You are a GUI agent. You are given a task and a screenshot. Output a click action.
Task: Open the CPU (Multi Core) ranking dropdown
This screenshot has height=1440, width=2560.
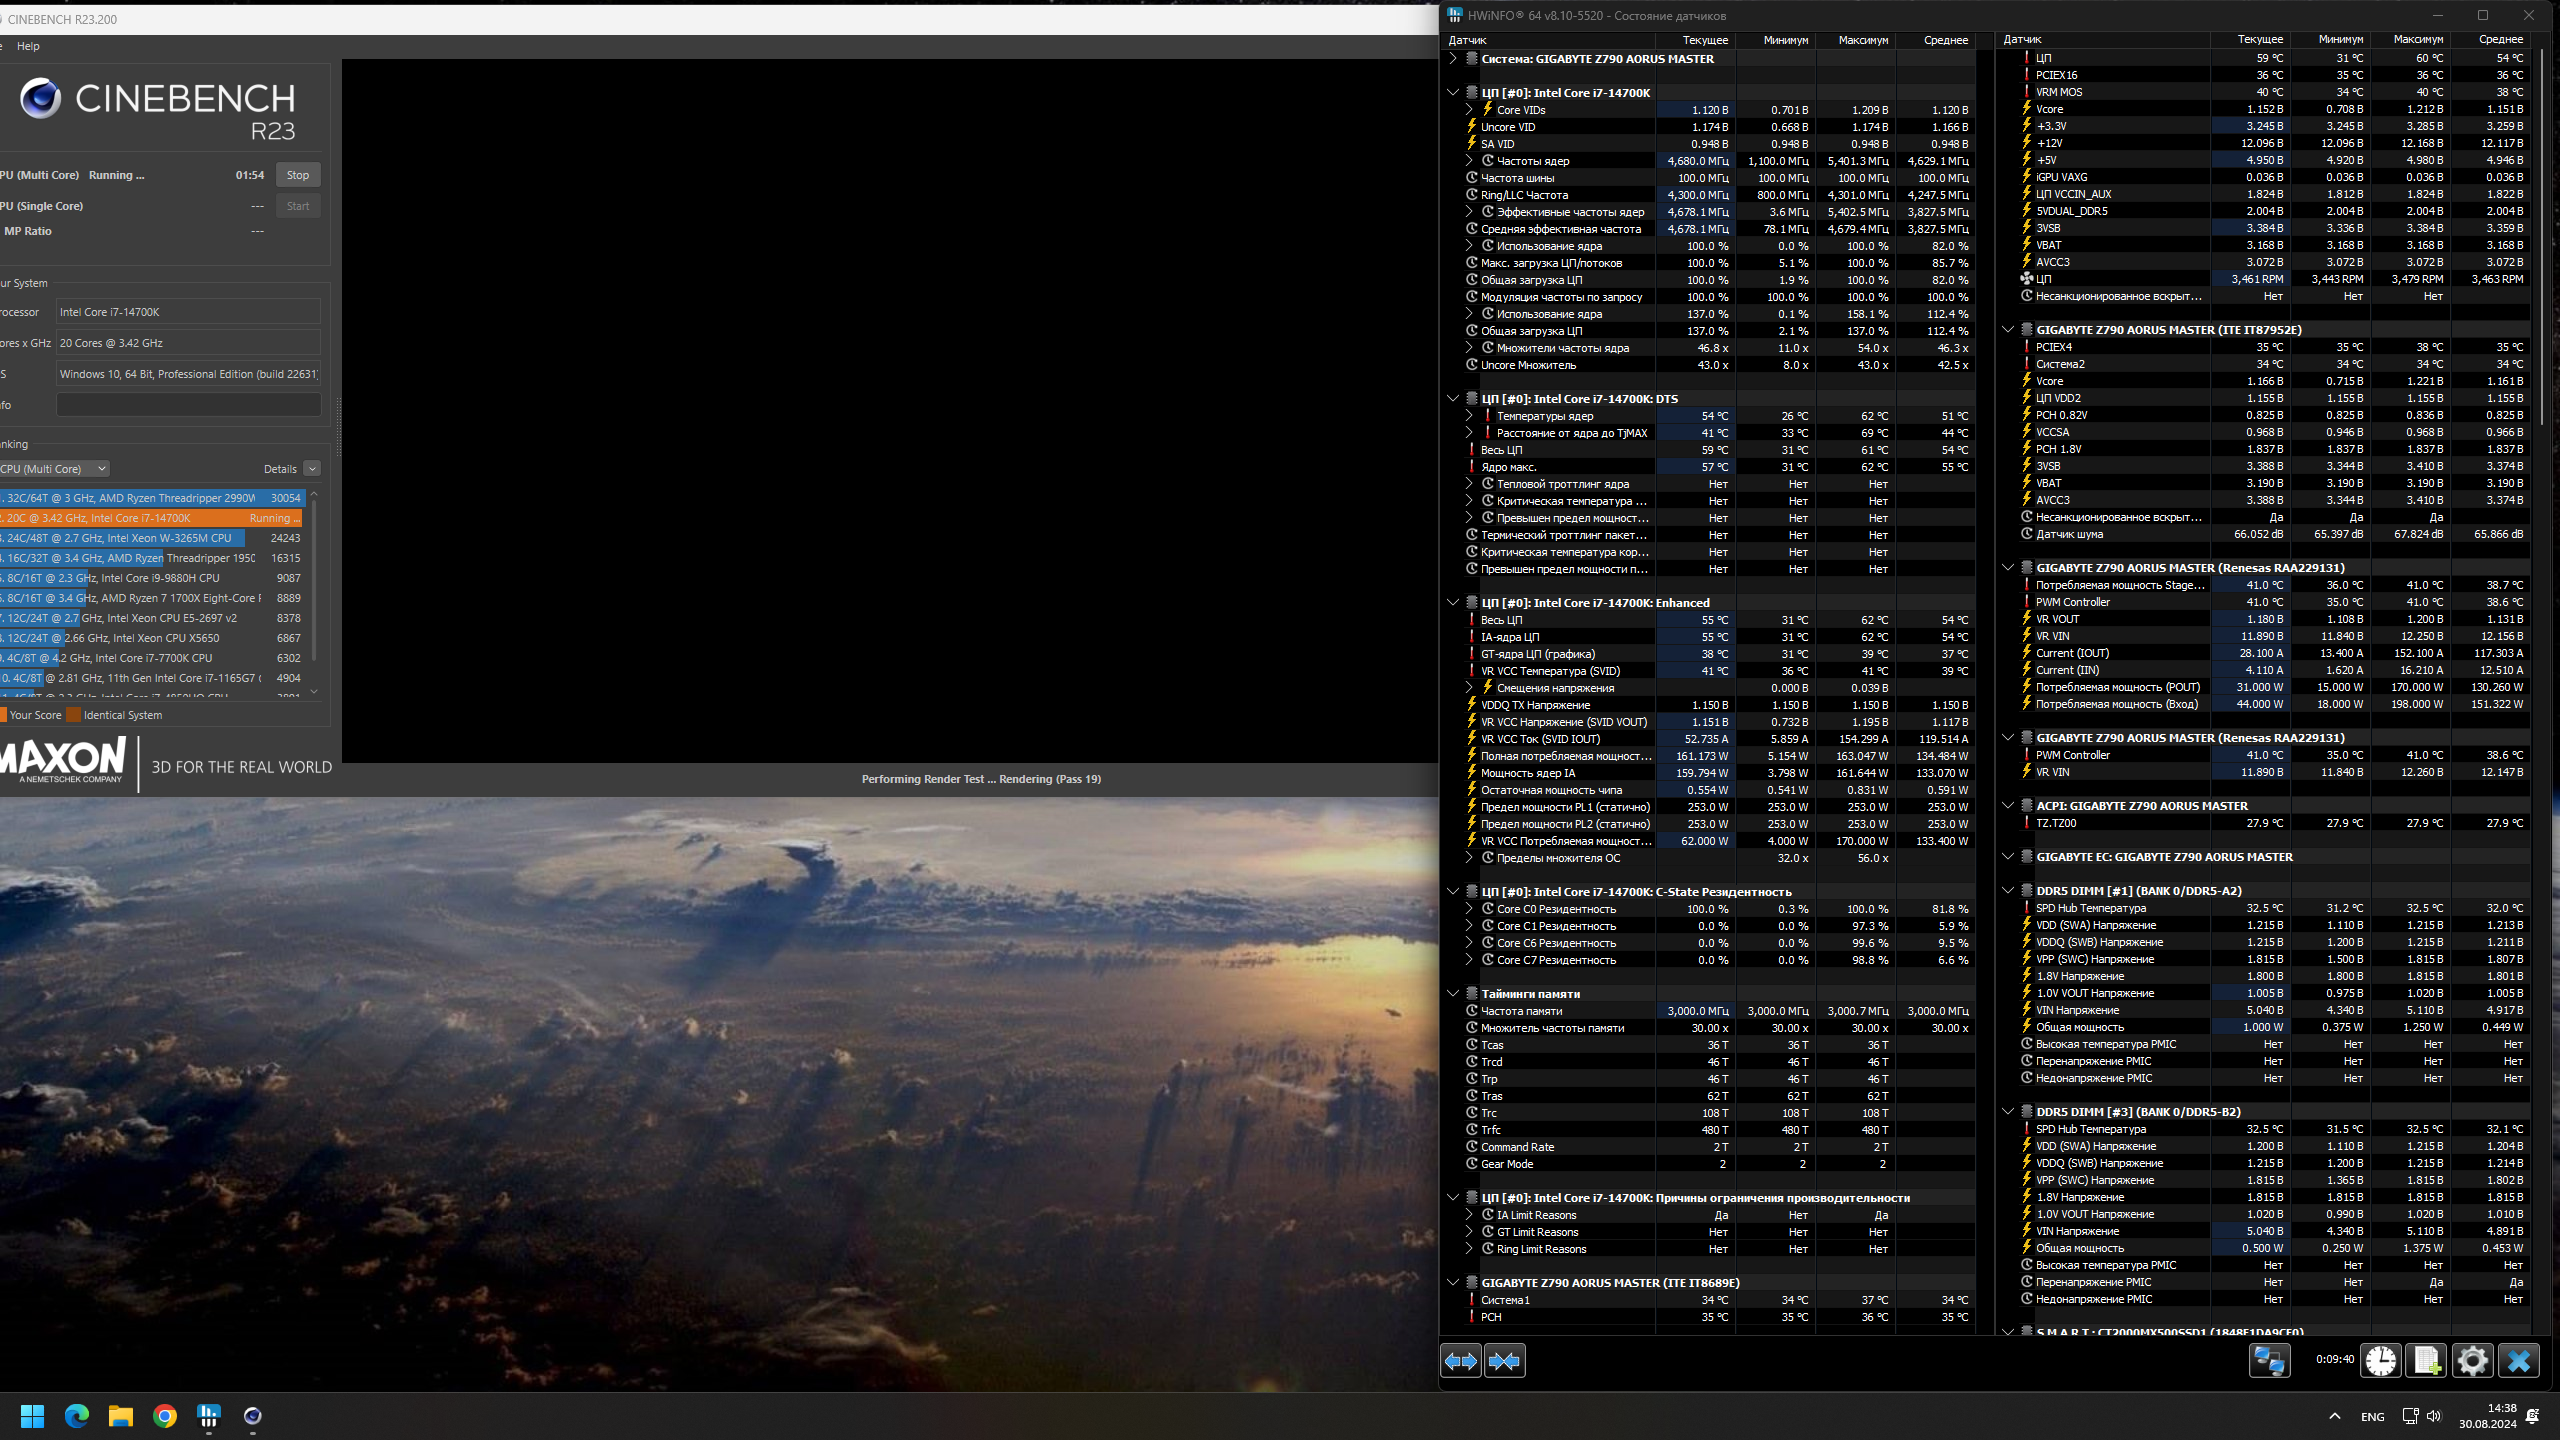[54, 469]
